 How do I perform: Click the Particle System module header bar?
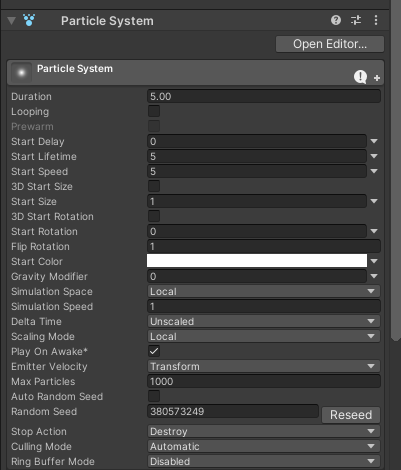[x=196, y=72]
